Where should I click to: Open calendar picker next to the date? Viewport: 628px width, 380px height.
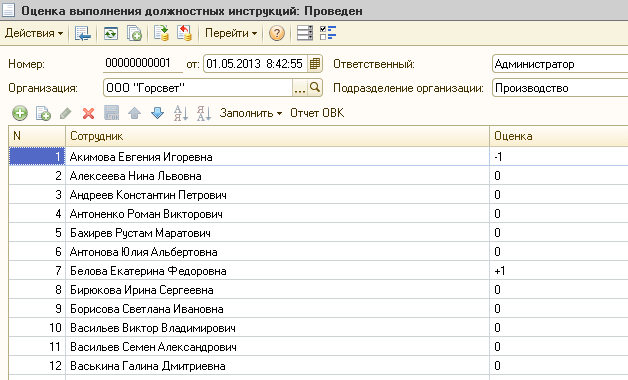tap(315, 64)
